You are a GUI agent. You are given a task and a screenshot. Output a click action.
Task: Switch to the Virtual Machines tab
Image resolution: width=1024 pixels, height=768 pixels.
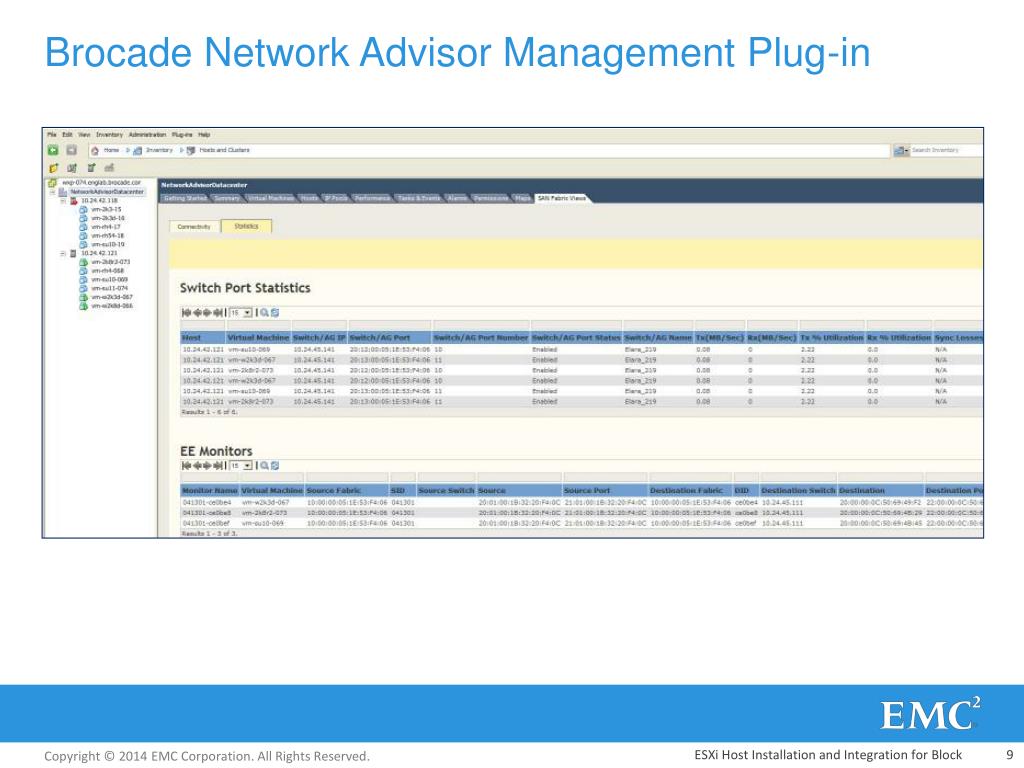click(270, 198)
